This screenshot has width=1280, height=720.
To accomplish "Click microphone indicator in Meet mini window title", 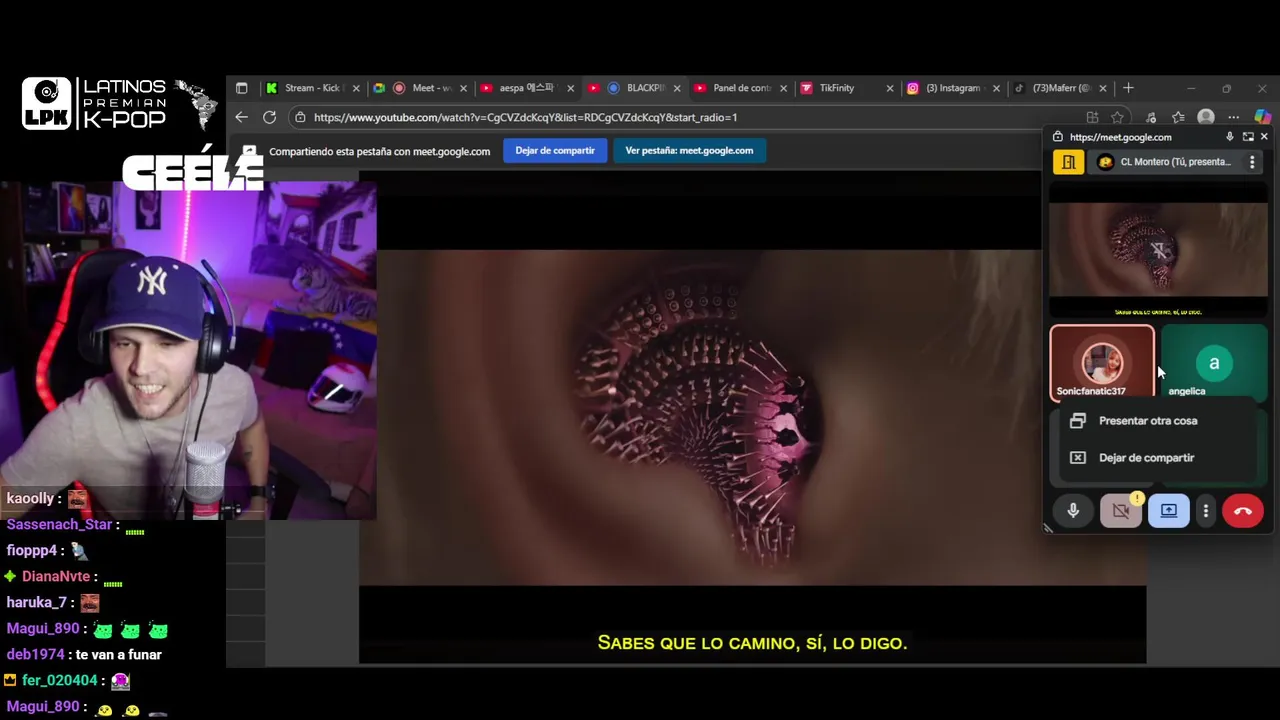I will (1230, 137).
